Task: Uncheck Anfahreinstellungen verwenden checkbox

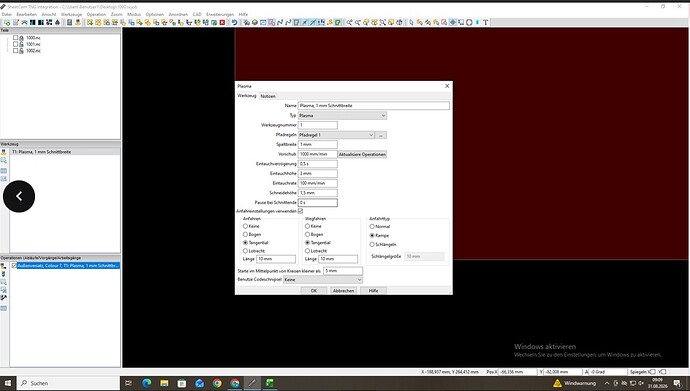Action: coord(301,211)
